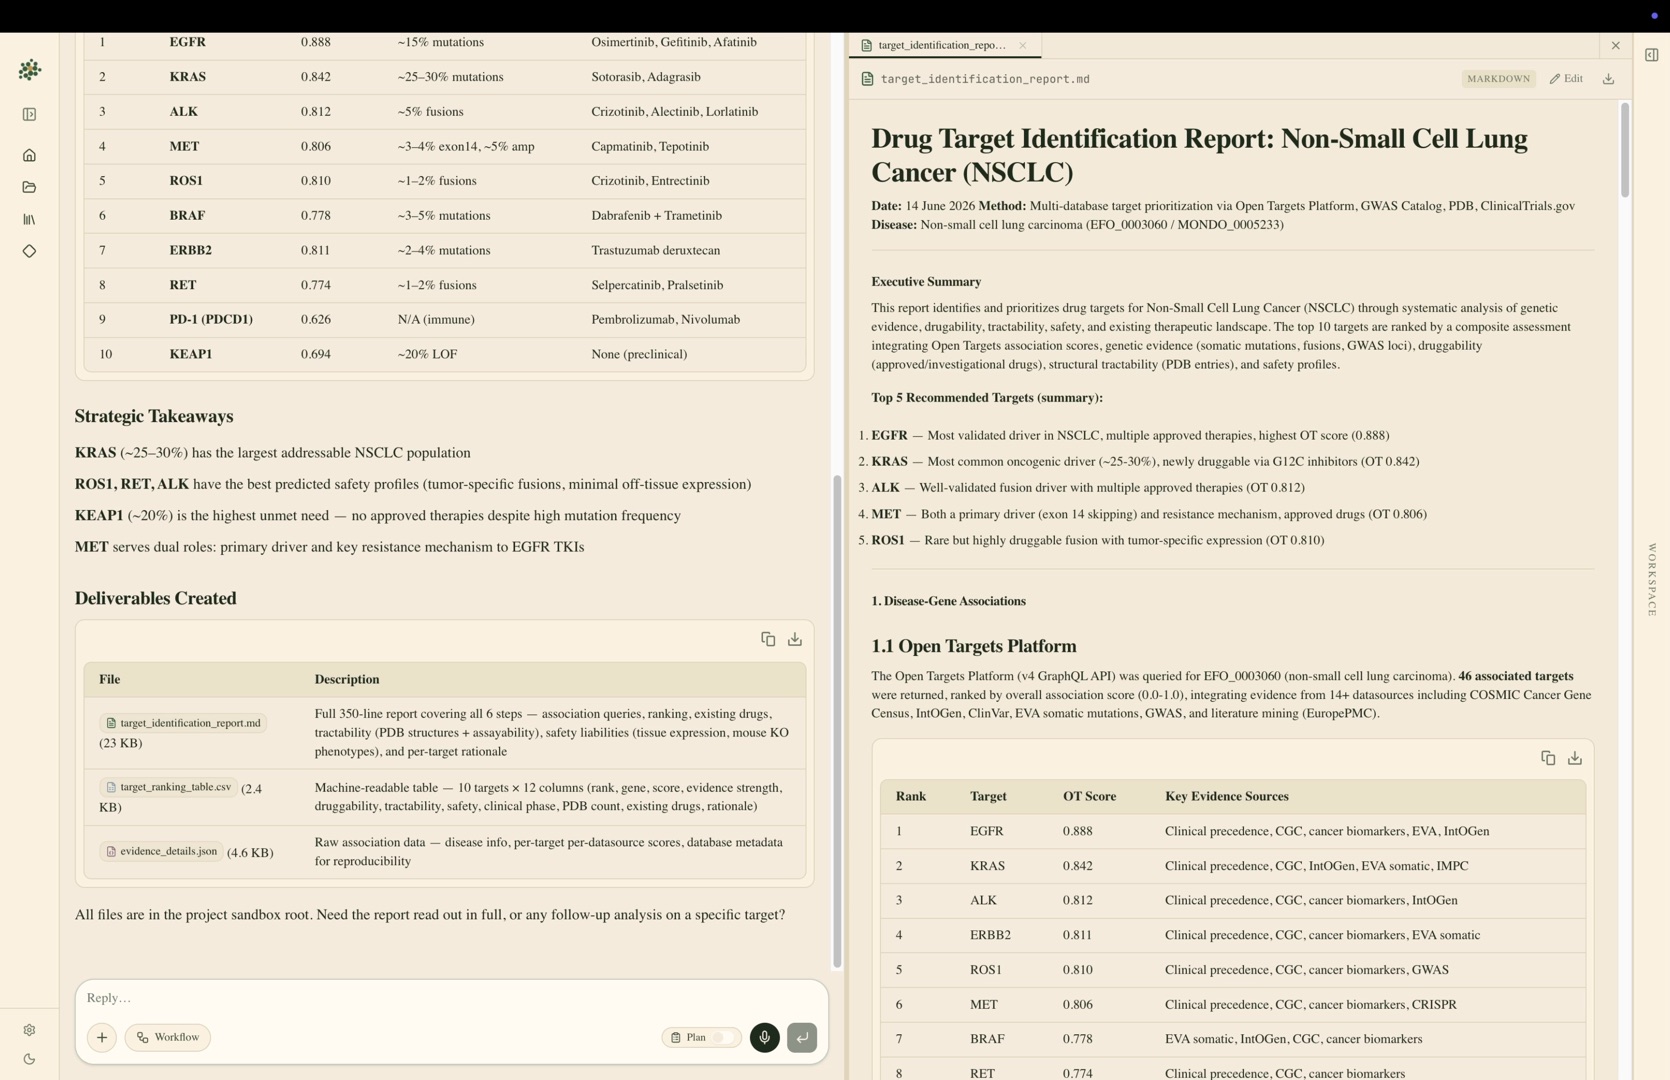The height and width of the screenshot is (1080, 1670).
Task: Start voice input with microphone button
Action: pos(765,1037)
